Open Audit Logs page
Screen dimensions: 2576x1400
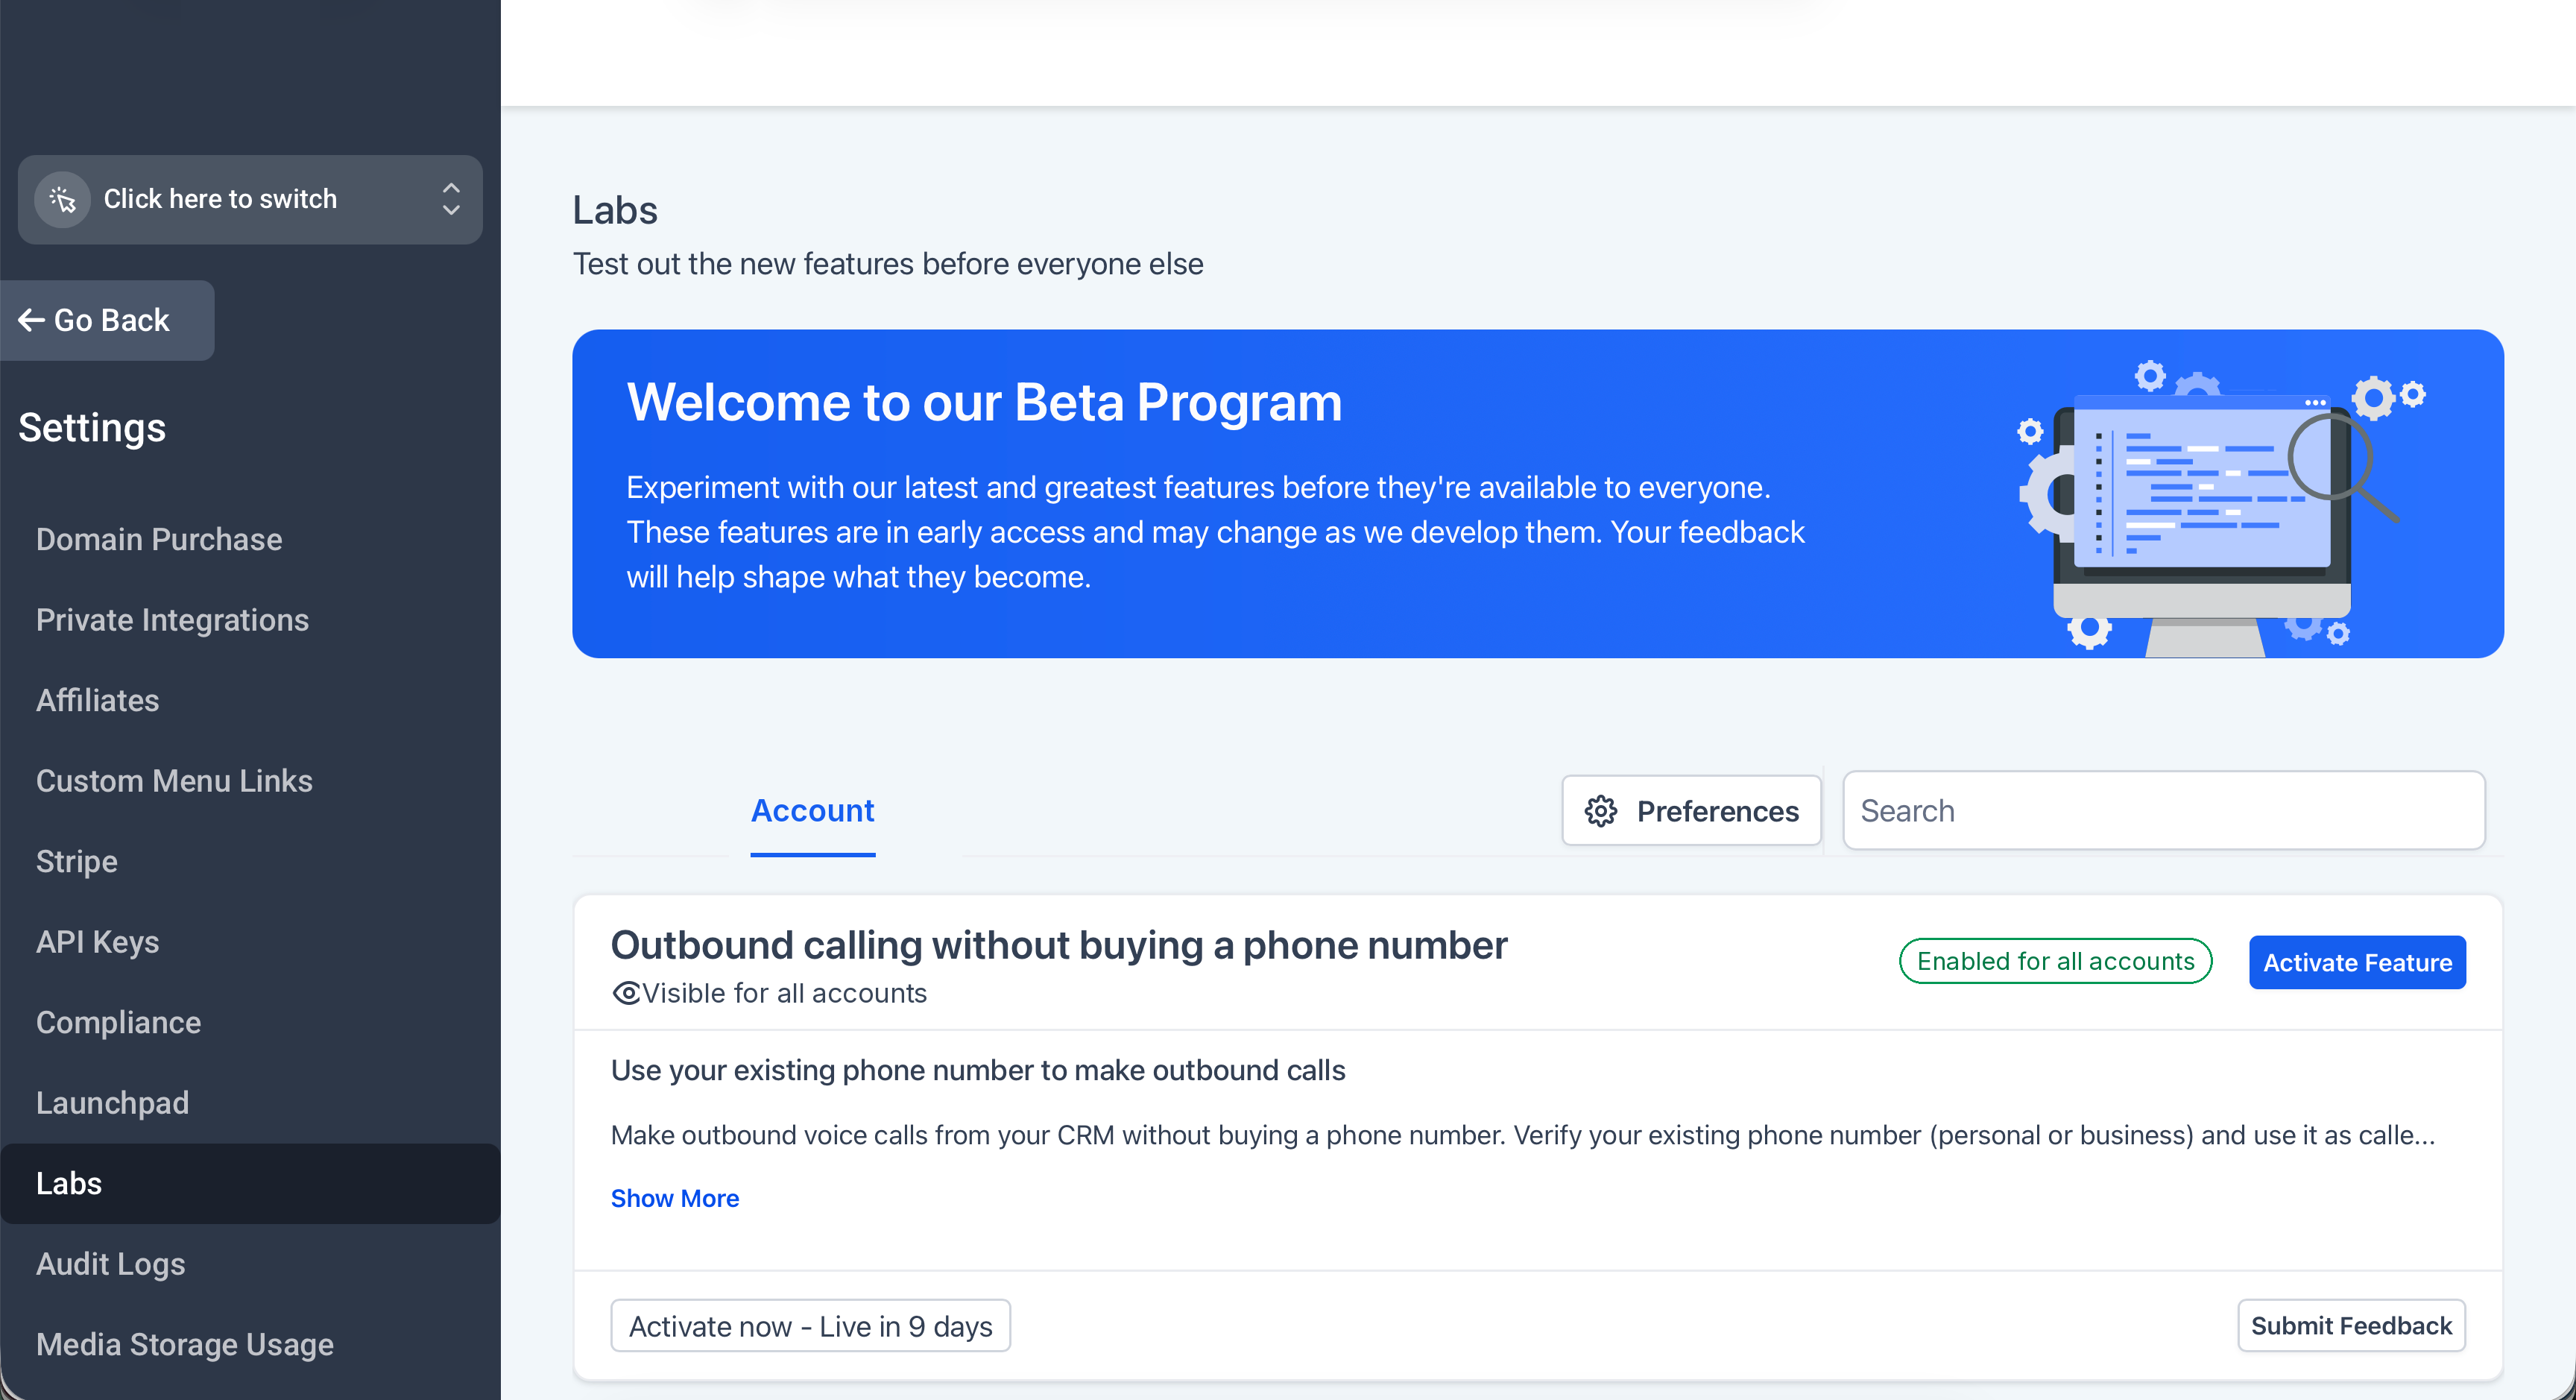(111, 1264)
